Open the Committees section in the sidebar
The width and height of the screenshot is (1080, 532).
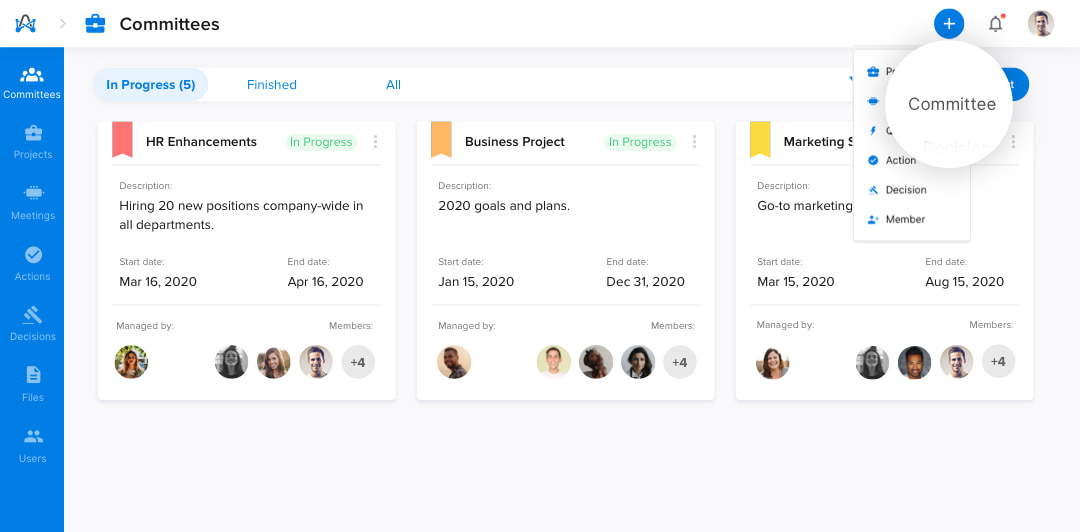click(32, 84)
